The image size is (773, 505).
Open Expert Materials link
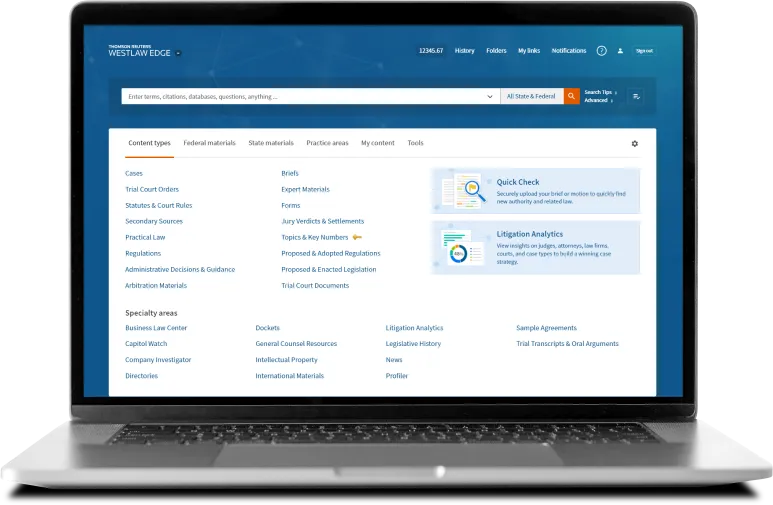[x=305, y=189]
